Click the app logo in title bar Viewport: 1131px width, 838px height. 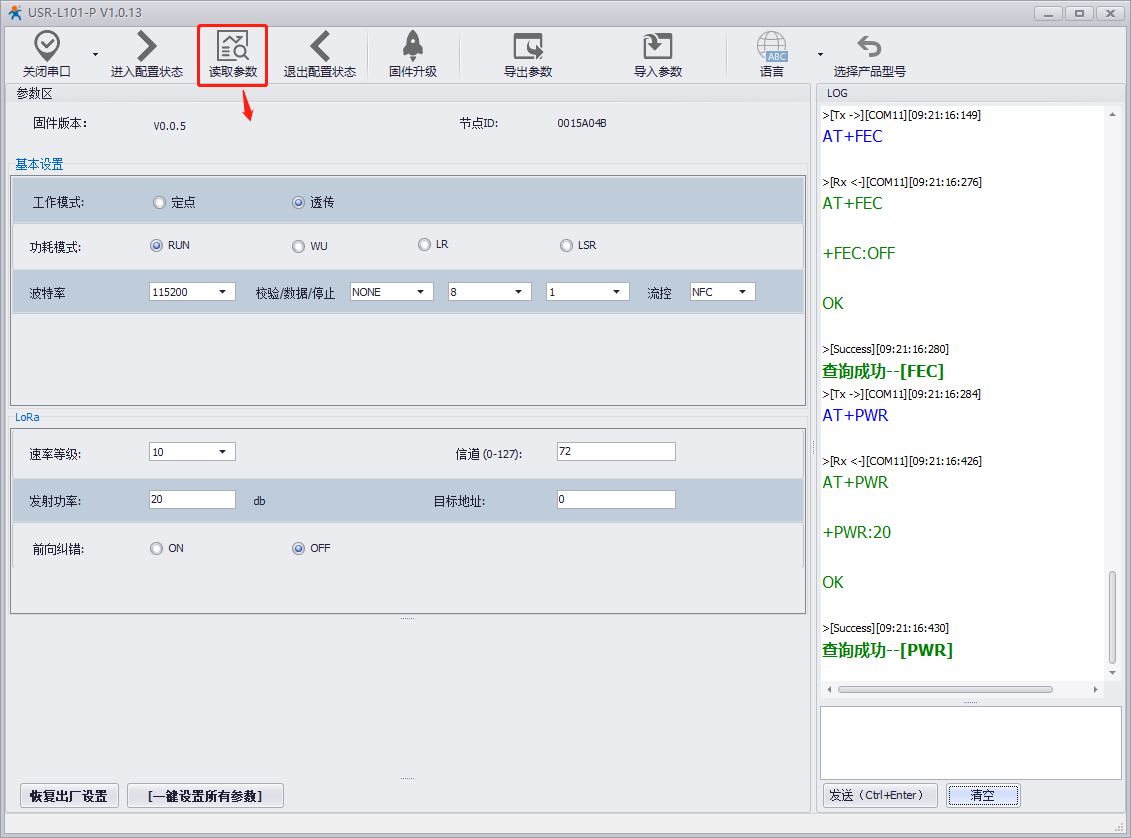coord(14,12)
